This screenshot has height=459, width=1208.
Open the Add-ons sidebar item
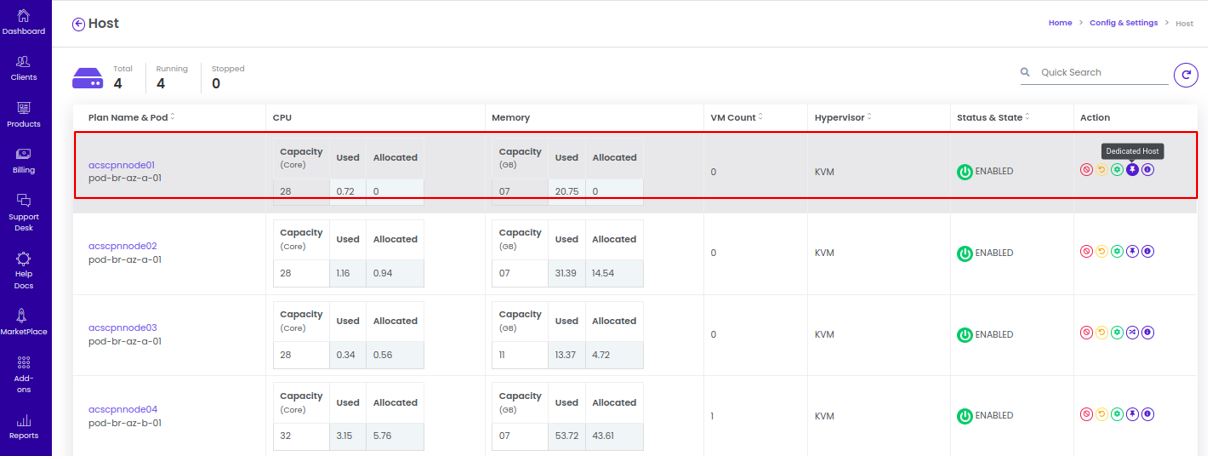(24, 374)
